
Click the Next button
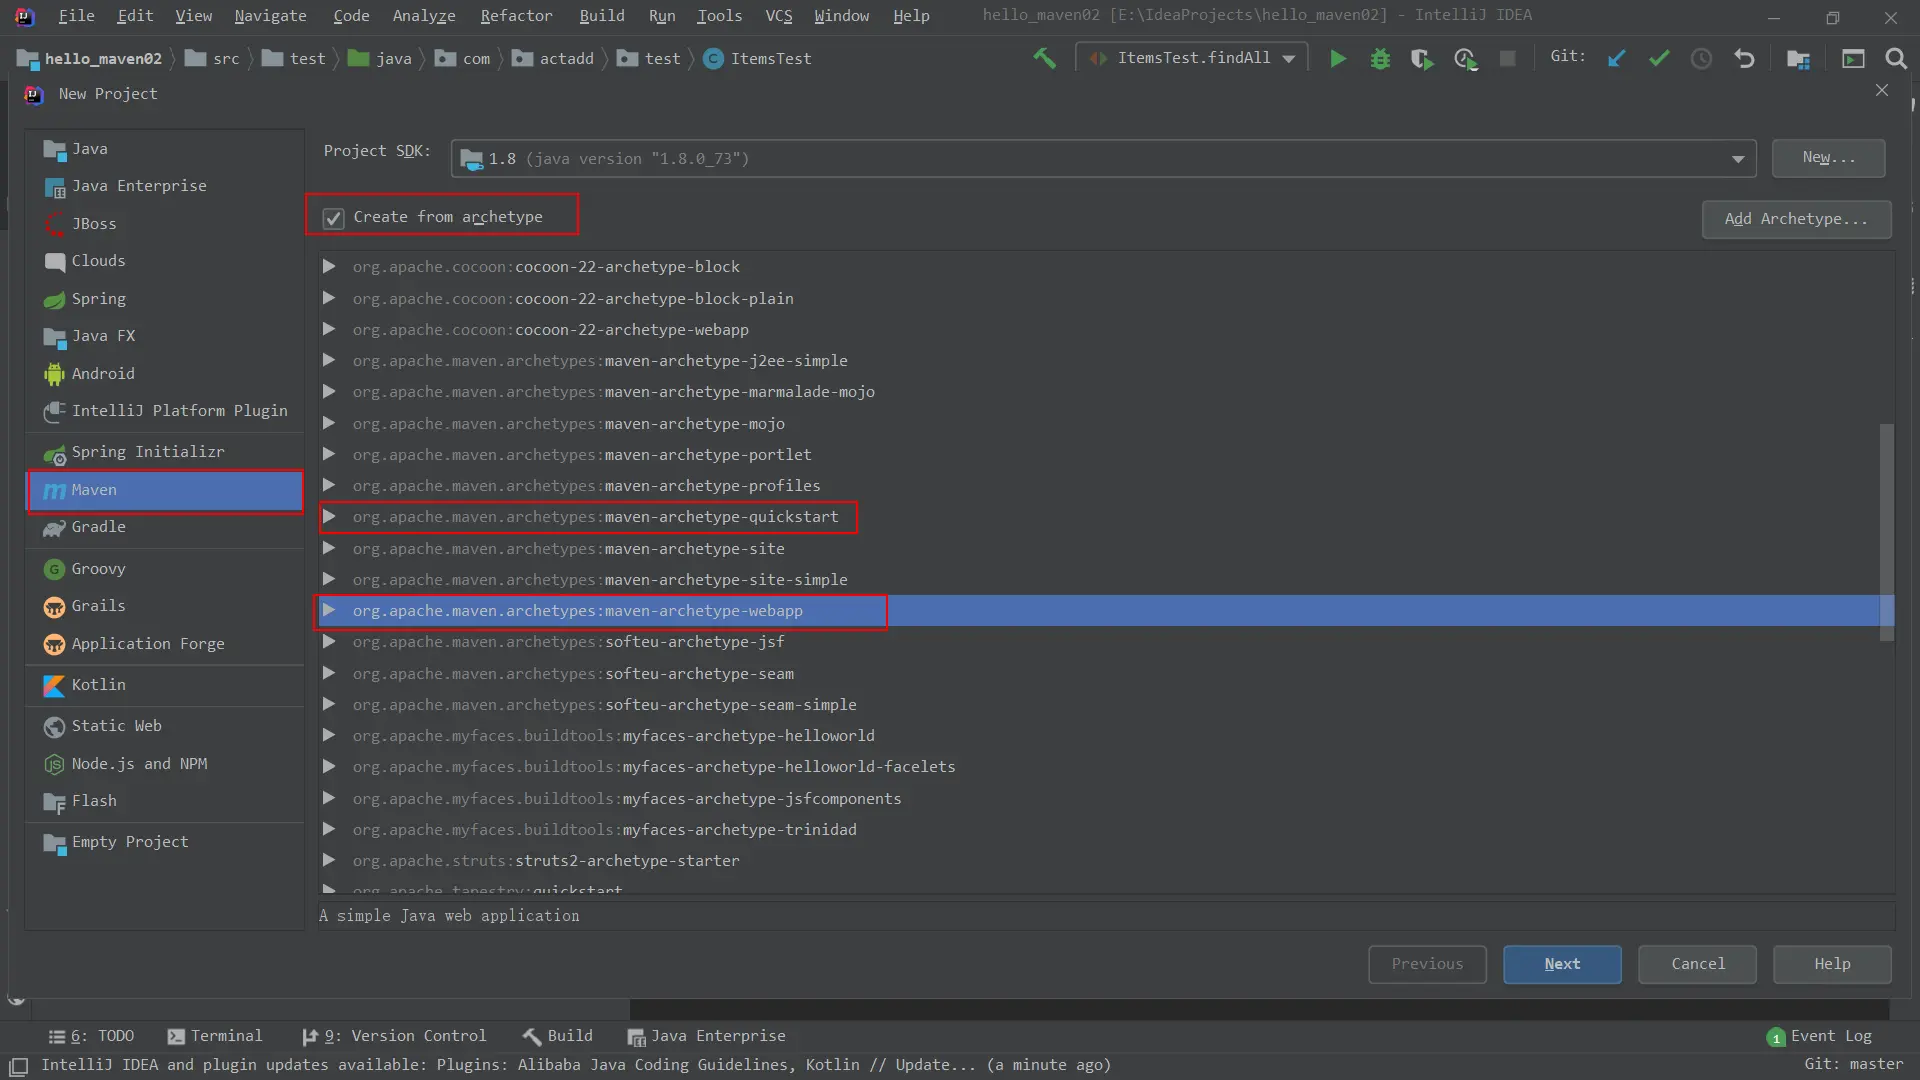1561,964
